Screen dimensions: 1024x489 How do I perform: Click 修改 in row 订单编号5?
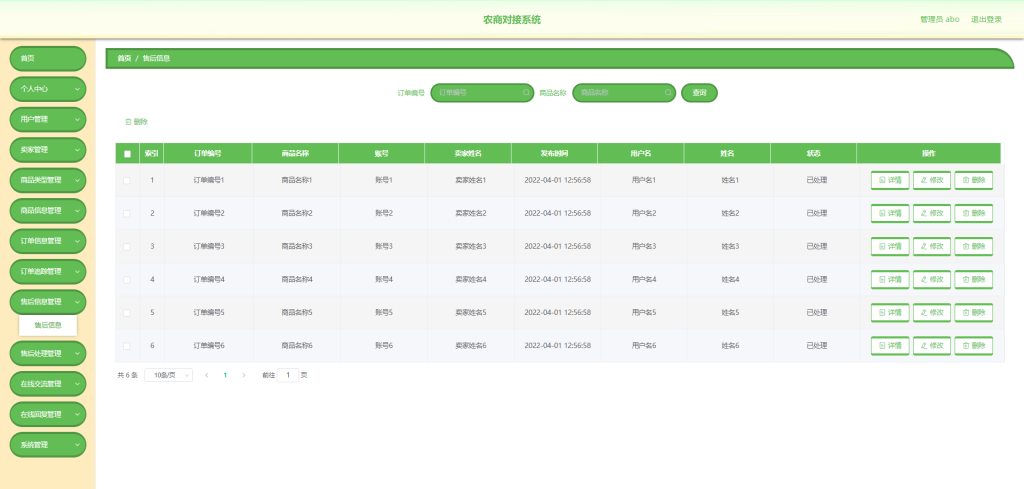pos(931,313)
